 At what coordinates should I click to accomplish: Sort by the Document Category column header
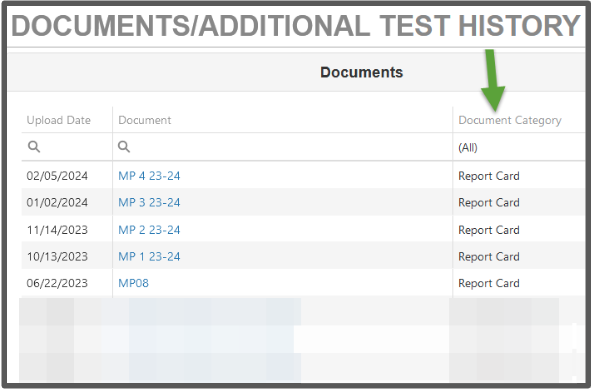pos(510,120)
